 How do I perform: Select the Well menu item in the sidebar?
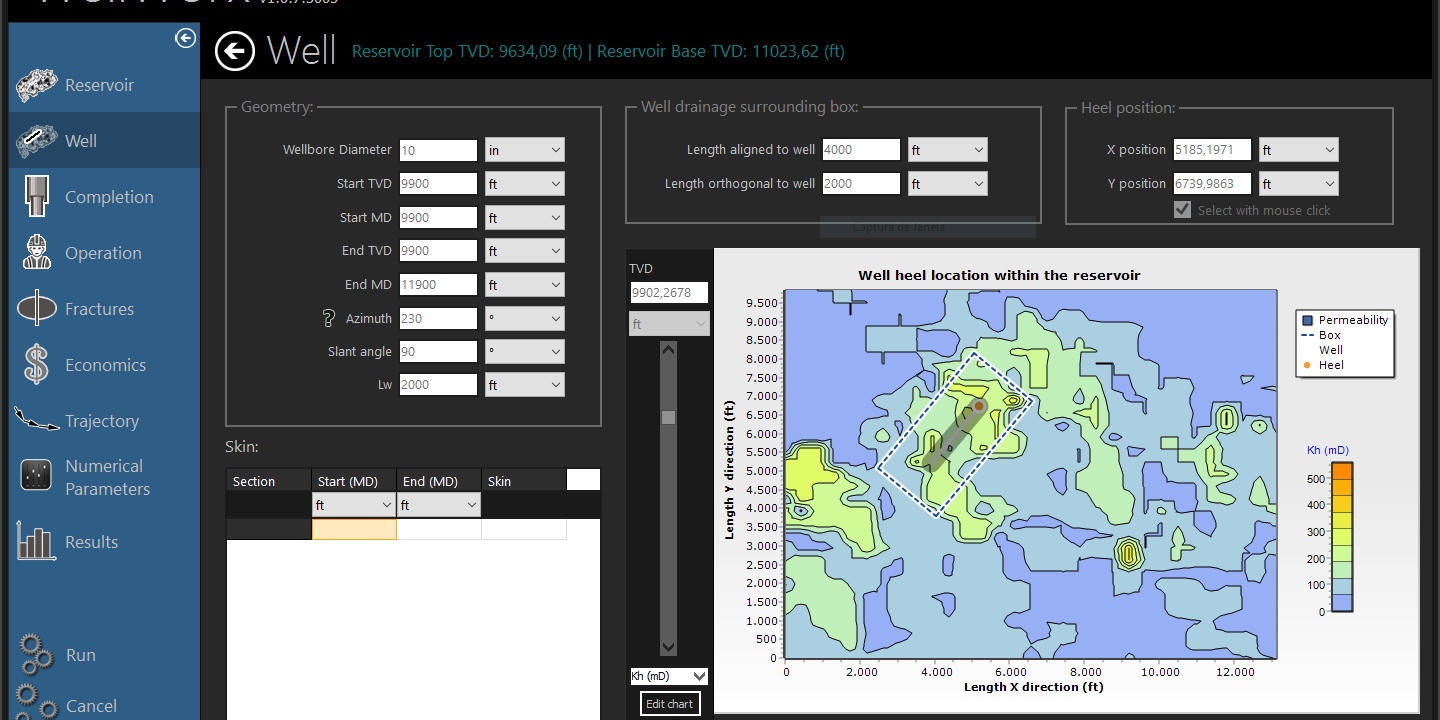click(x=81, y=141)
